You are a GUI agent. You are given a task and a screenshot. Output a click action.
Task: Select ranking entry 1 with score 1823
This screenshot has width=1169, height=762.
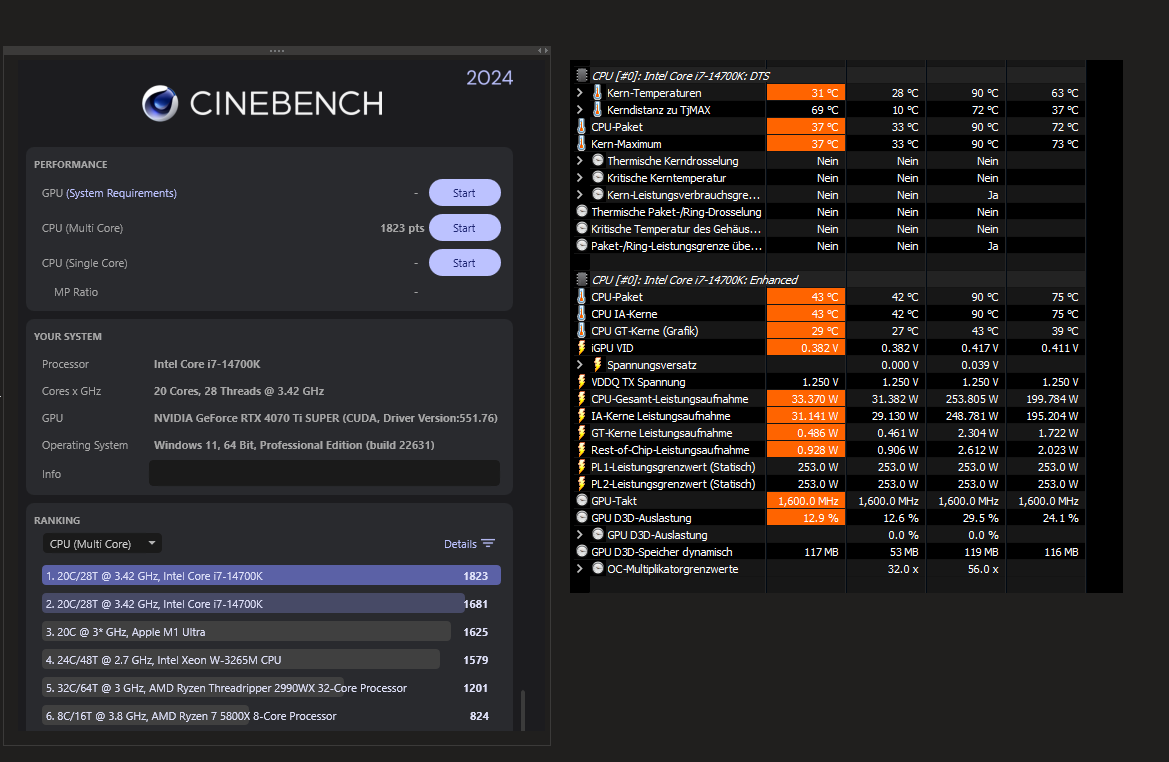pos(271,576)
